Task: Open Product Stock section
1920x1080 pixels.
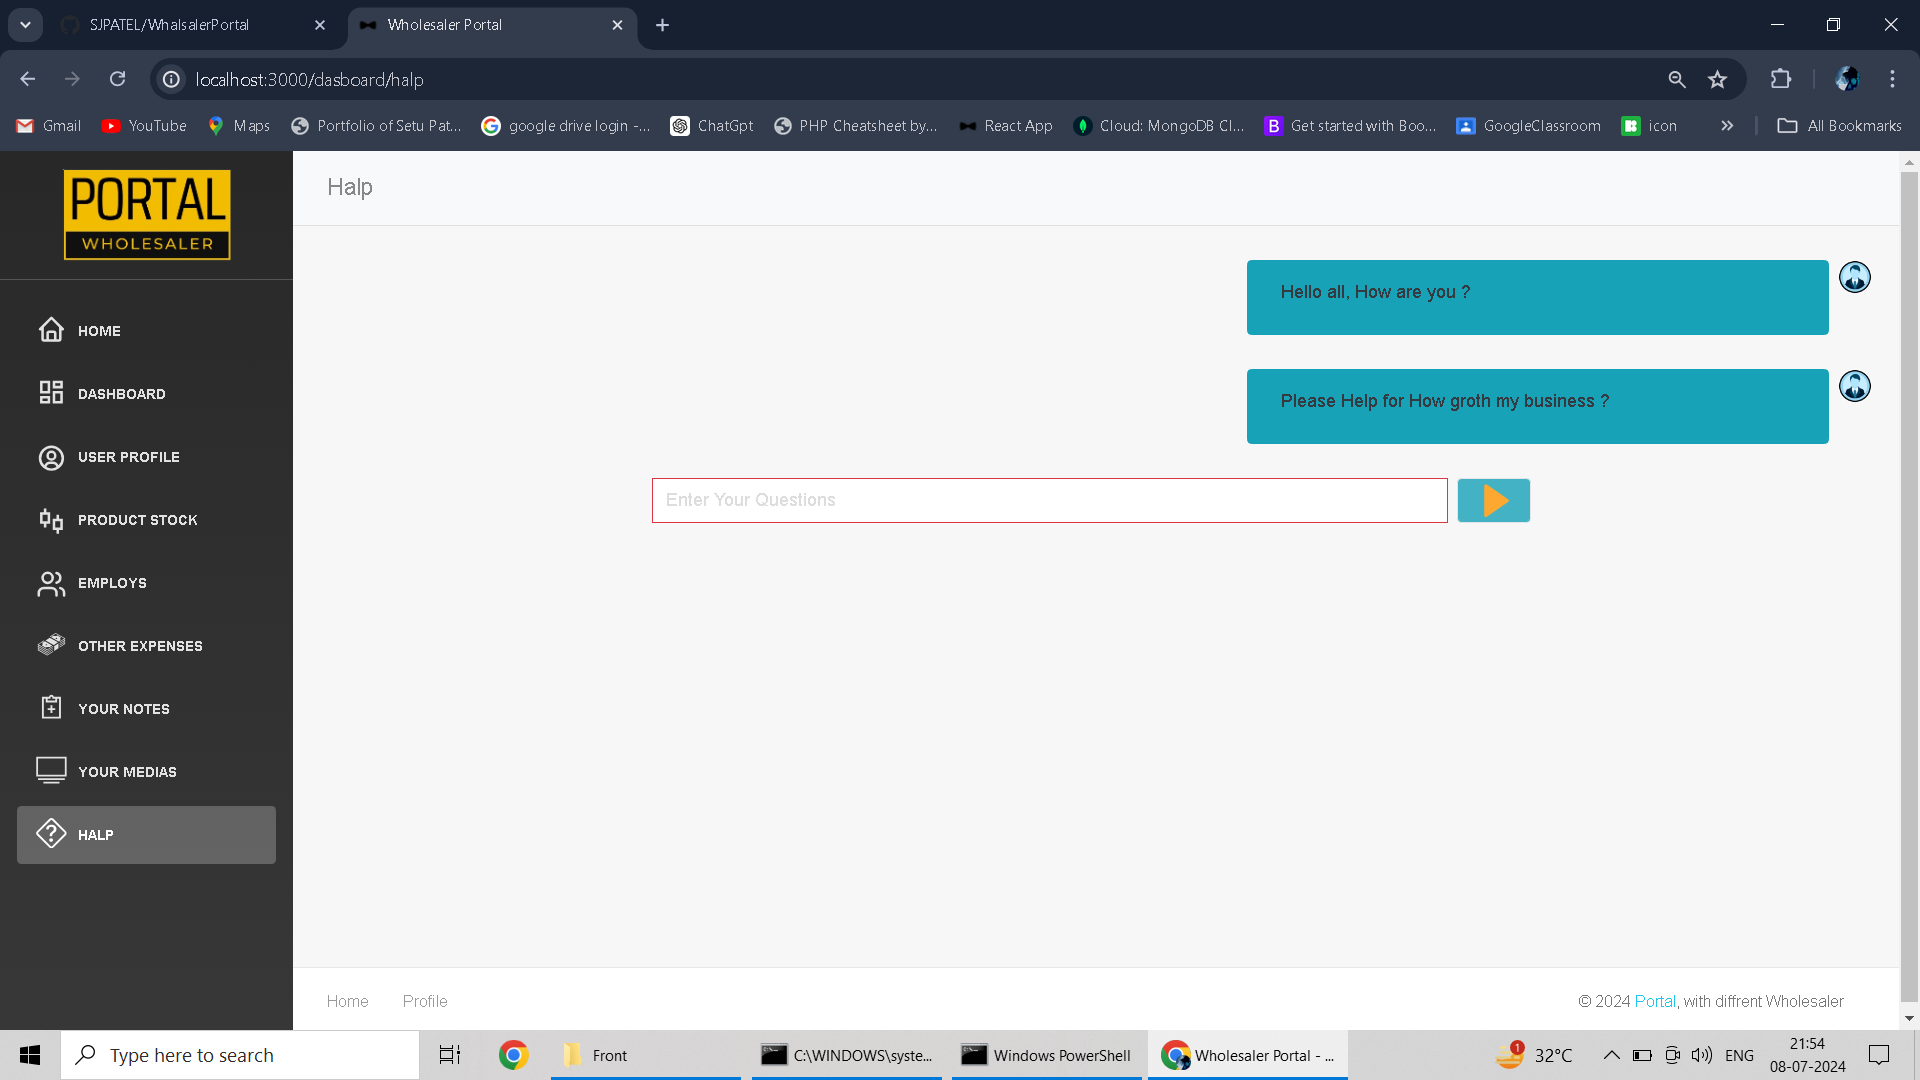Action: click(x=137, y=520)
